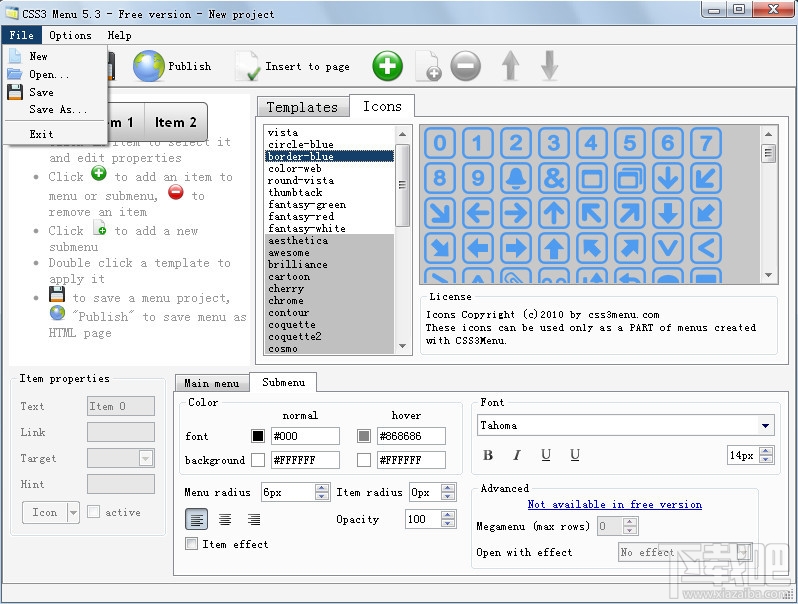798x604 pixels.
Task: Select the bell icon in gallery
Action: (516, 178)
